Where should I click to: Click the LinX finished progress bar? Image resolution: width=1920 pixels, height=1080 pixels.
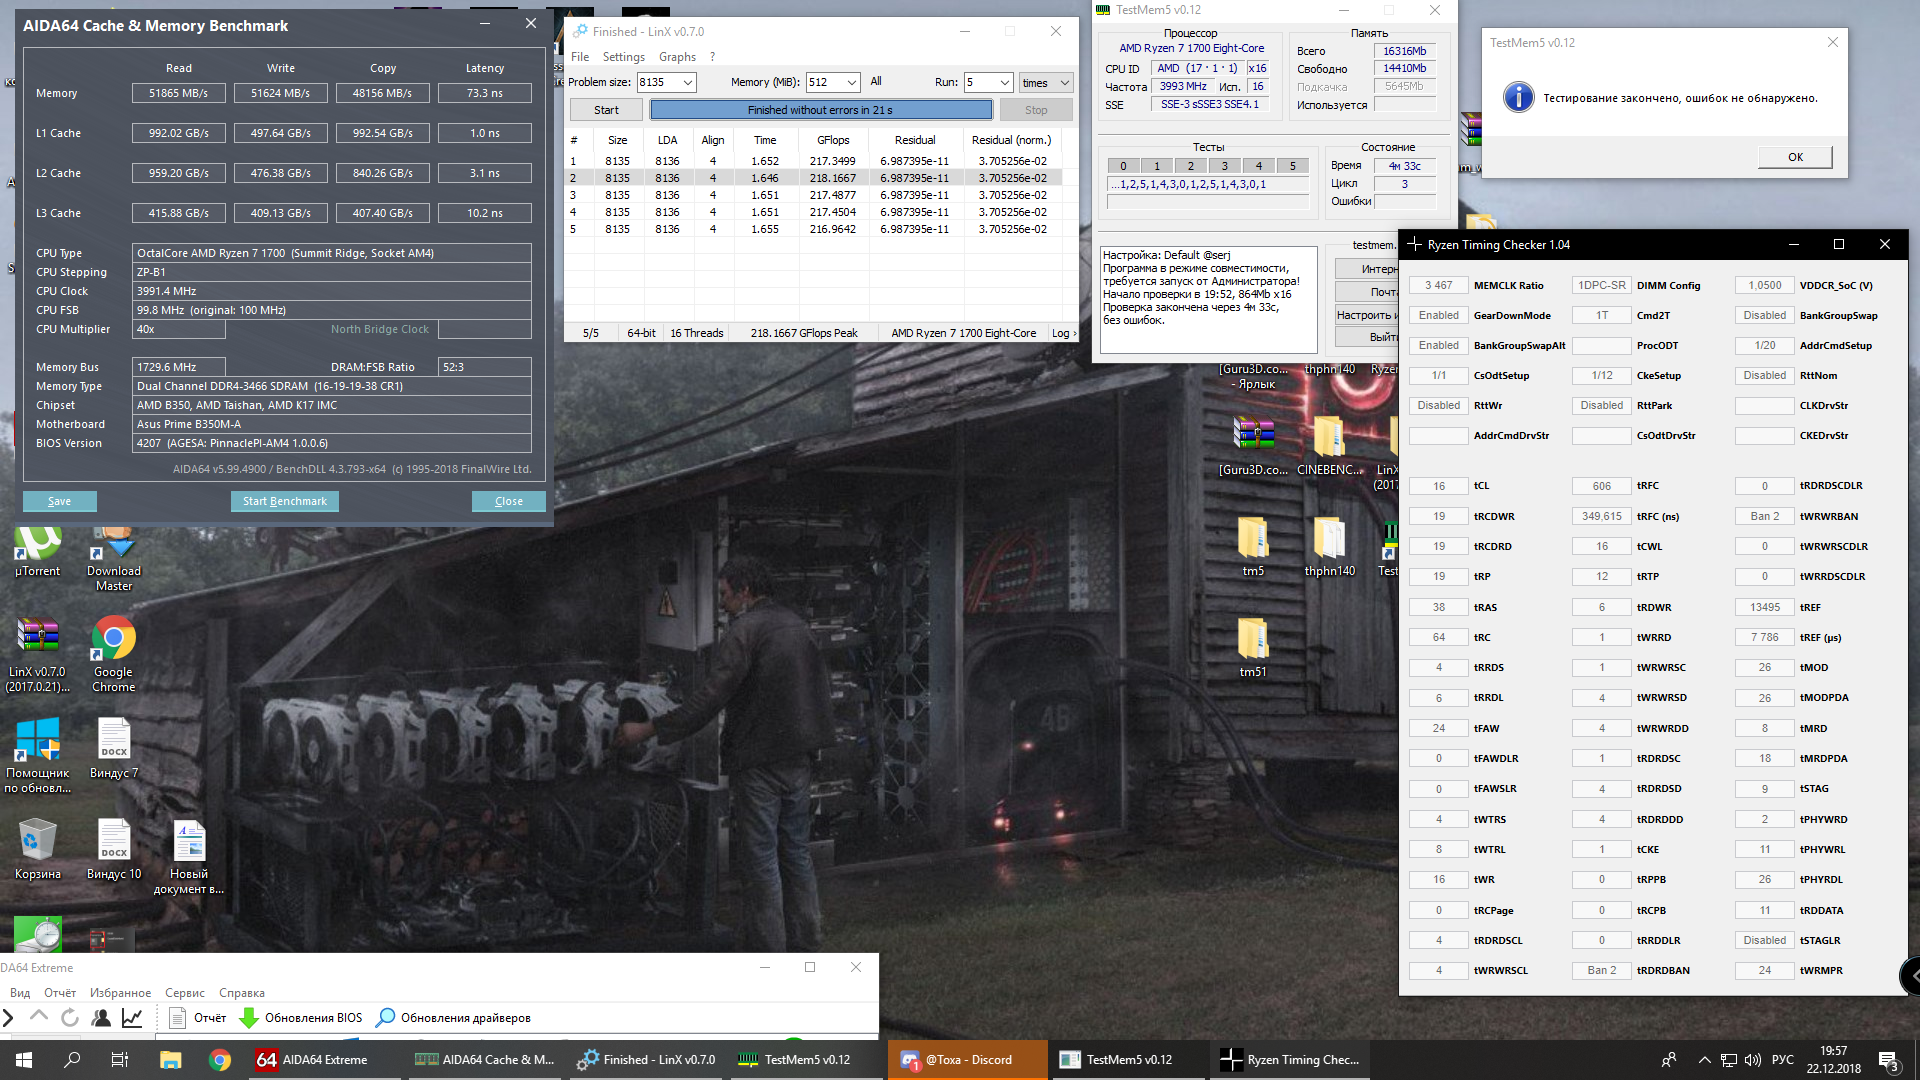click(820, 110)
